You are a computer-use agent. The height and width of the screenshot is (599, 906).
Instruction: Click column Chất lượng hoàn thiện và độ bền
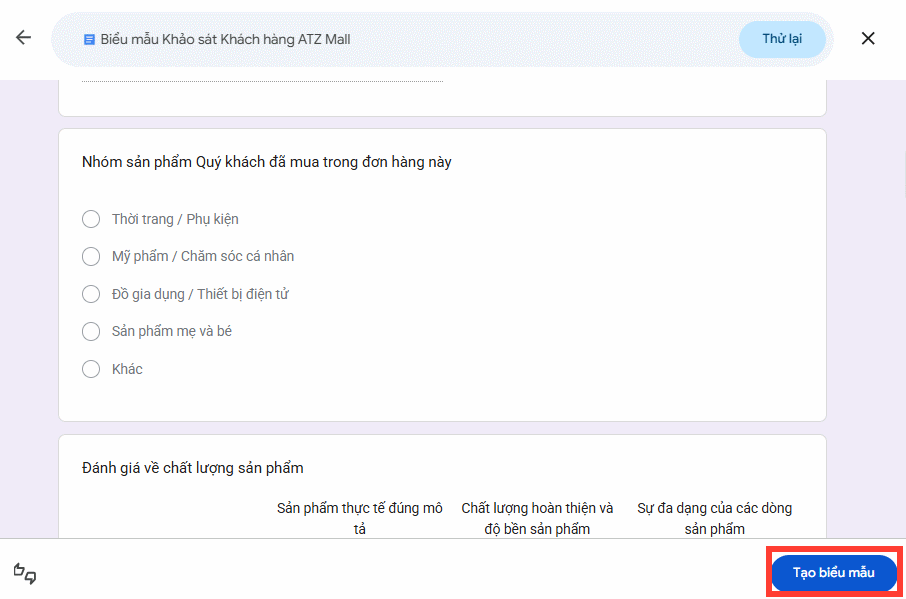(537, 518)
